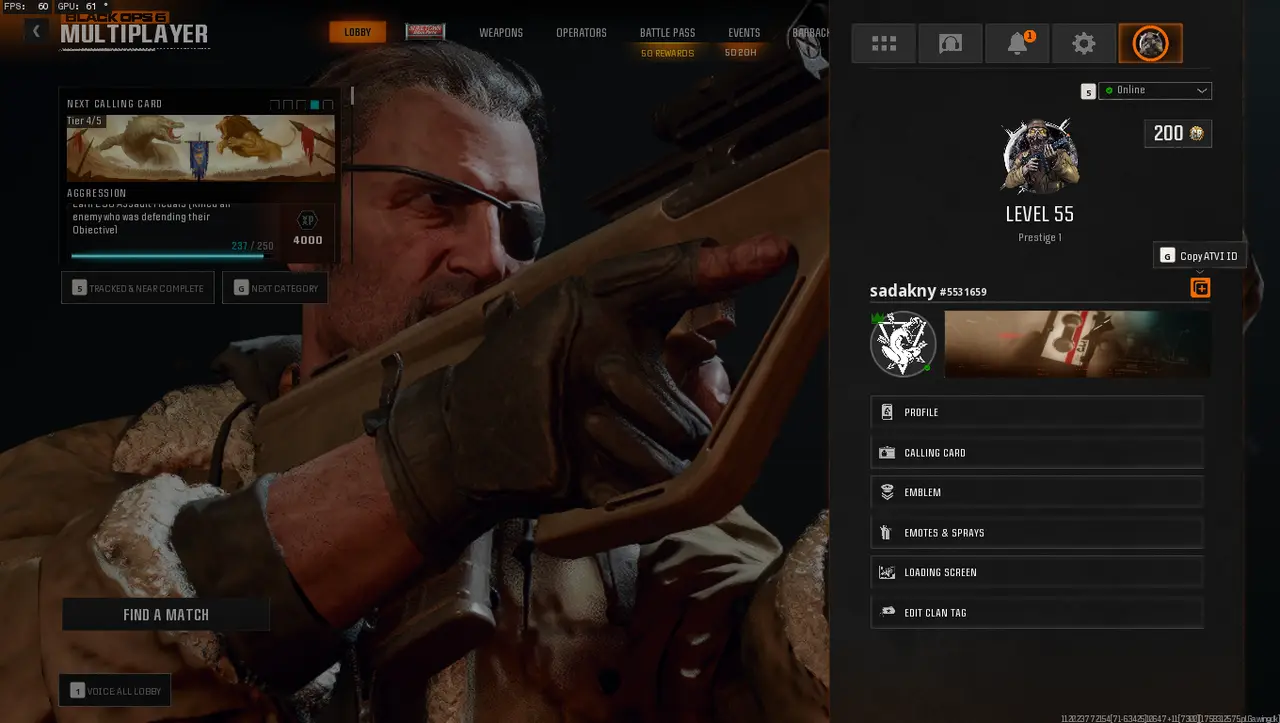Click the AGGRESSION challenge category heading
Viewport: 1280px width, 723px height.
97,193
